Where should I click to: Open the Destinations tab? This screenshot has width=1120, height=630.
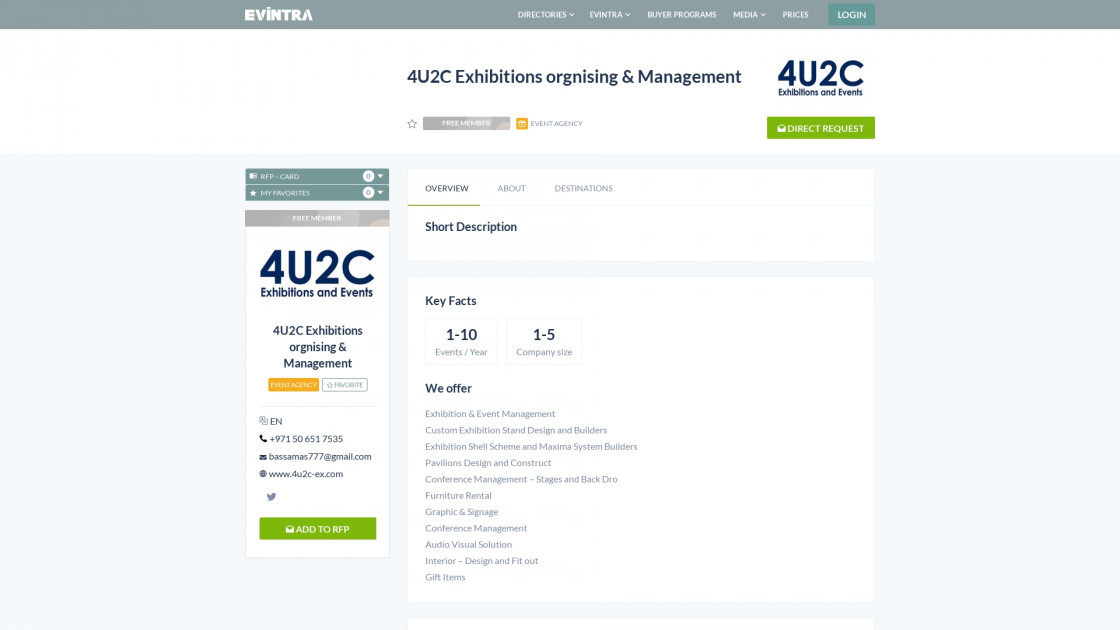pos(583,188)
